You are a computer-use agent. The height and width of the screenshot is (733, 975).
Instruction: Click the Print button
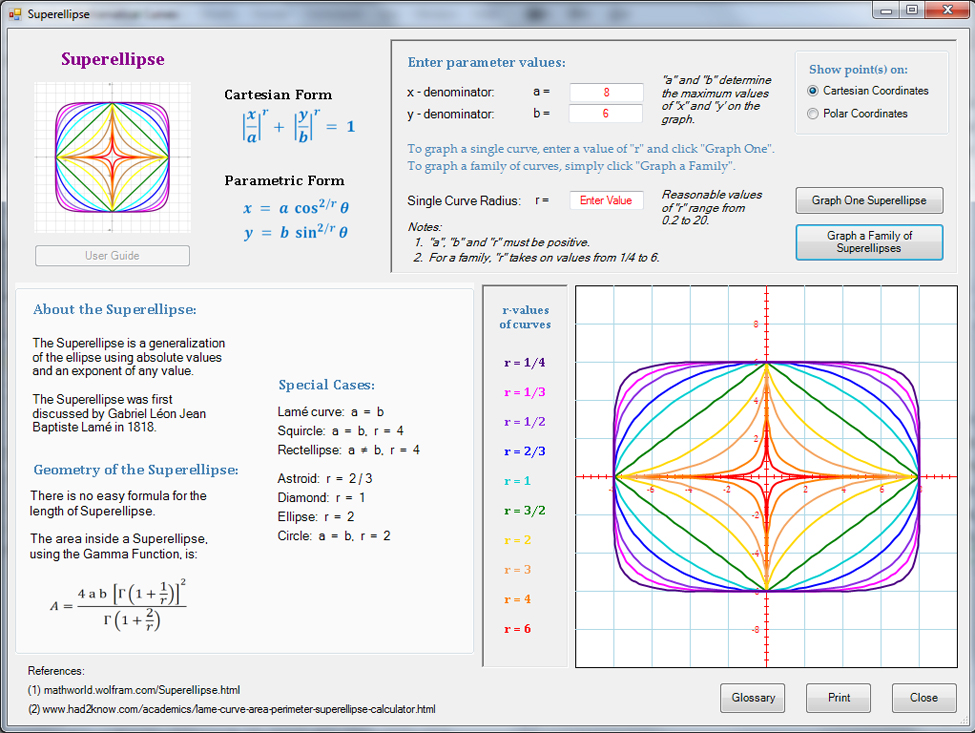tap(838, 698)
